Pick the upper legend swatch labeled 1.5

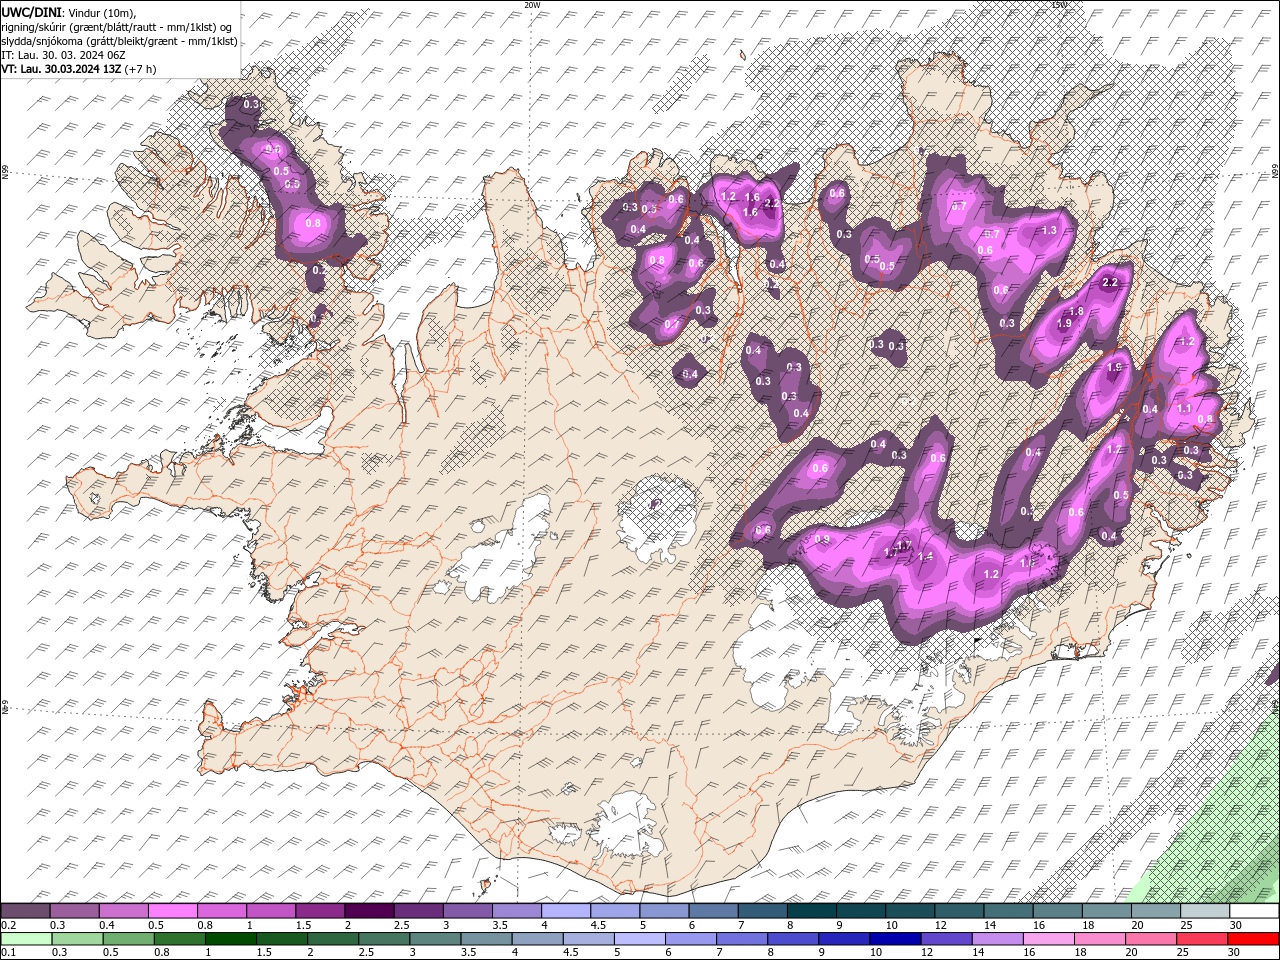click(x=320, y=911)
